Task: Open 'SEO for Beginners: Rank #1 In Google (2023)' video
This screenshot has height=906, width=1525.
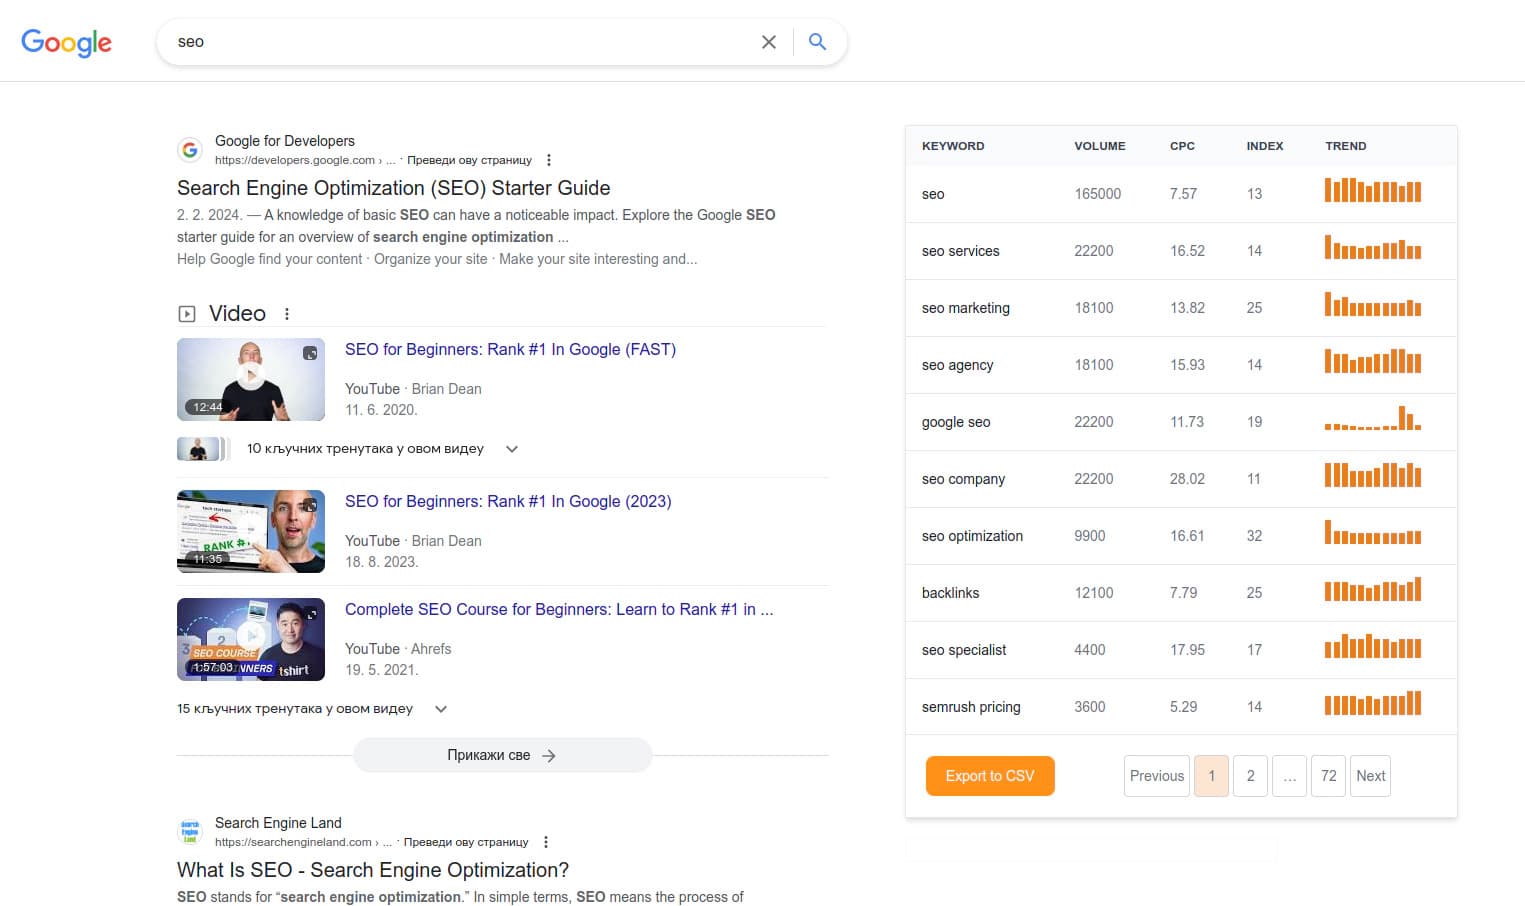Action: pyautogui.click(x=508, y=501)
